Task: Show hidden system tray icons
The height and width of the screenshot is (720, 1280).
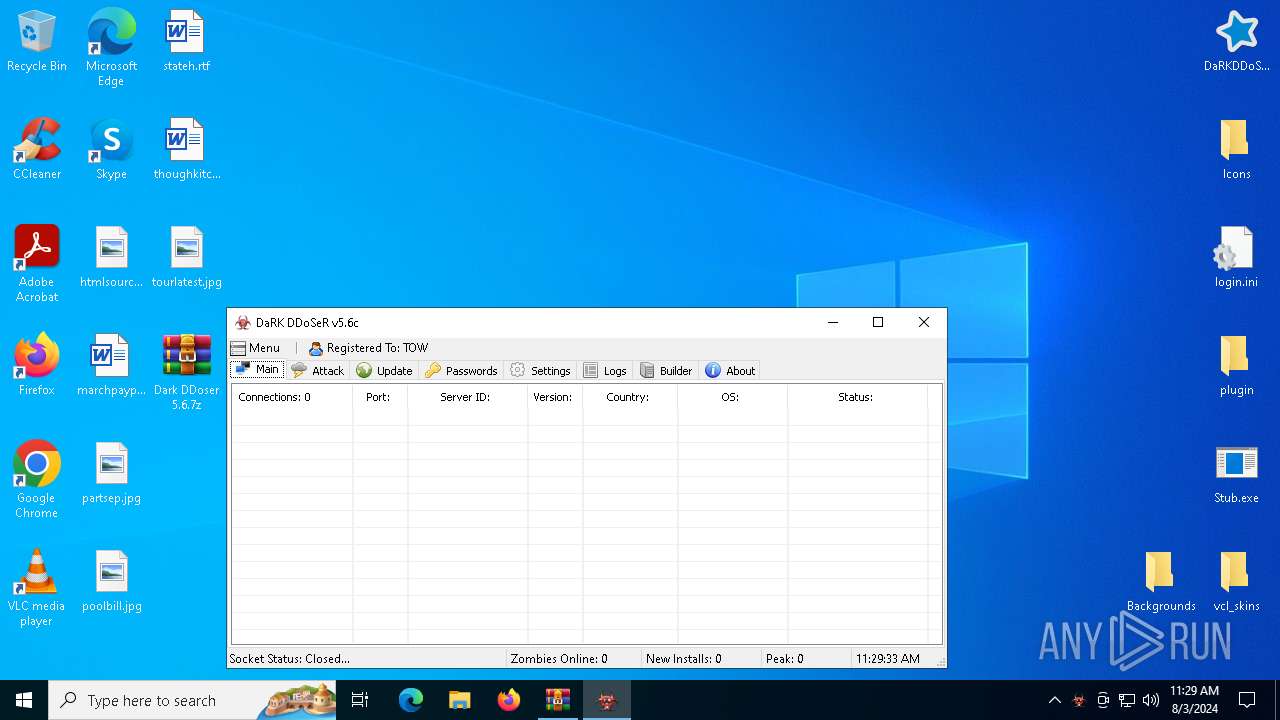Action: point(1055,700)
